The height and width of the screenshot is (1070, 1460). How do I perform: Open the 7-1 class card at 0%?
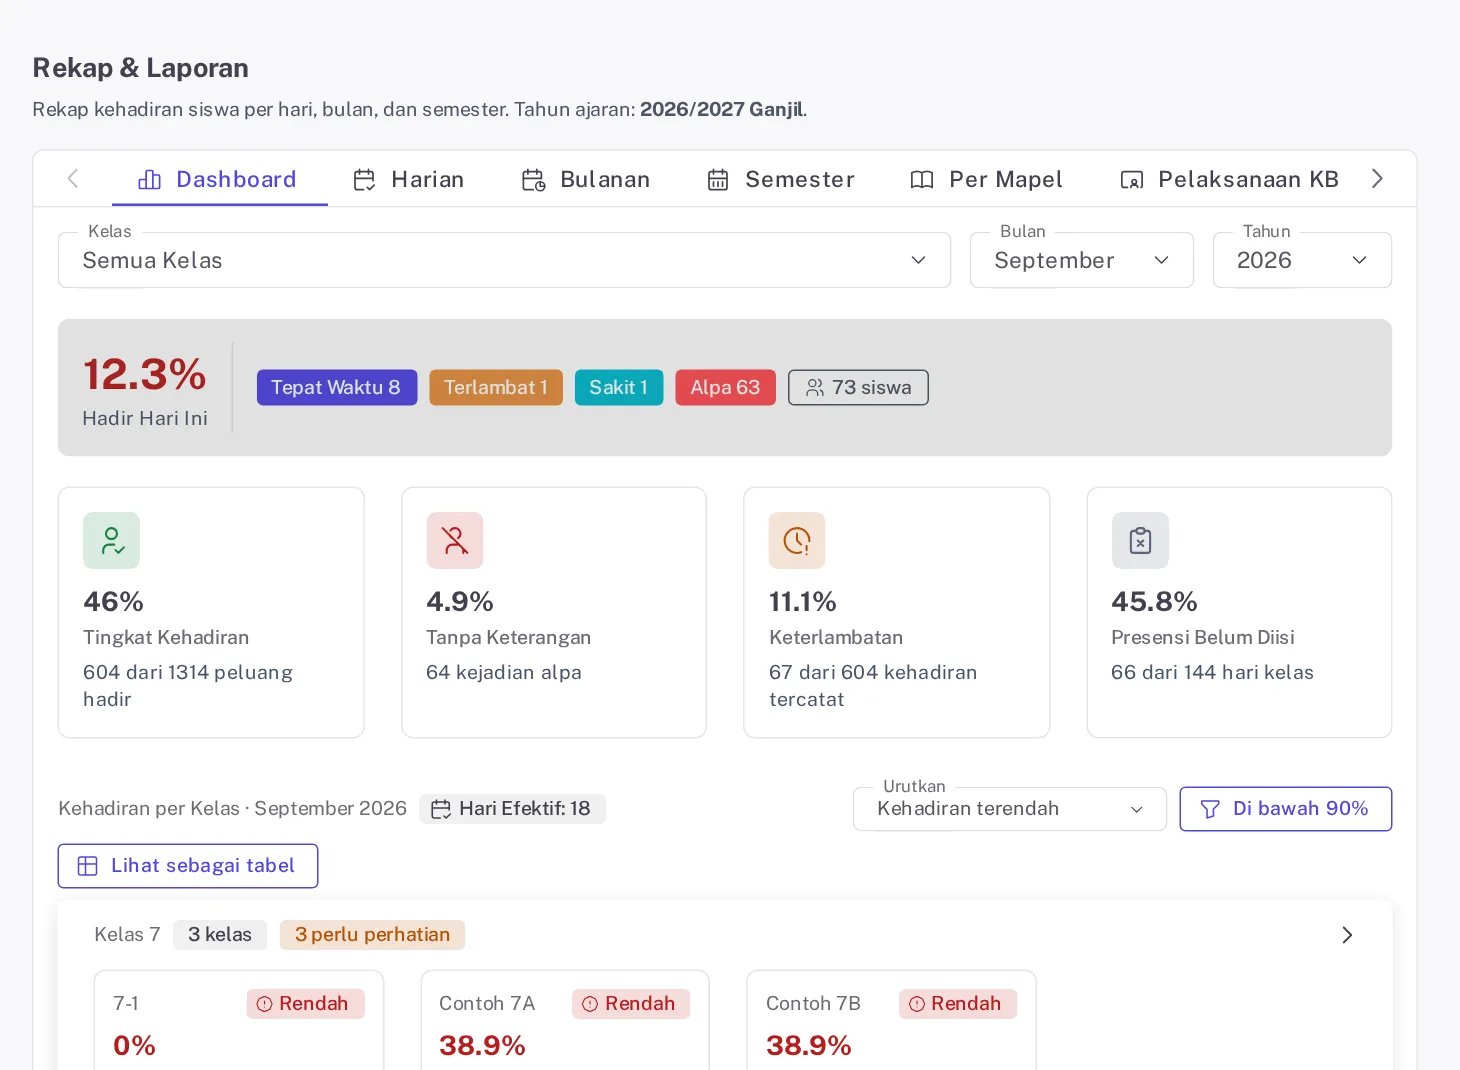(239, 1020)
